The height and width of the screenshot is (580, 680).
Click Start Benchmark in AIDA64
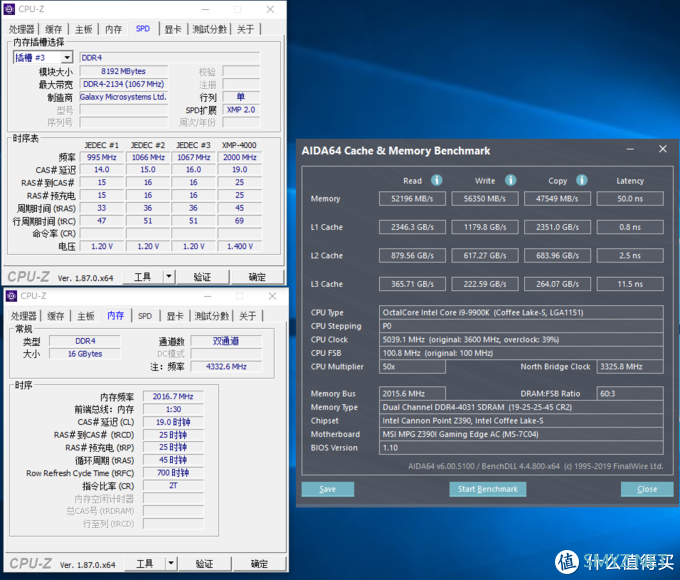coord(487,489)
